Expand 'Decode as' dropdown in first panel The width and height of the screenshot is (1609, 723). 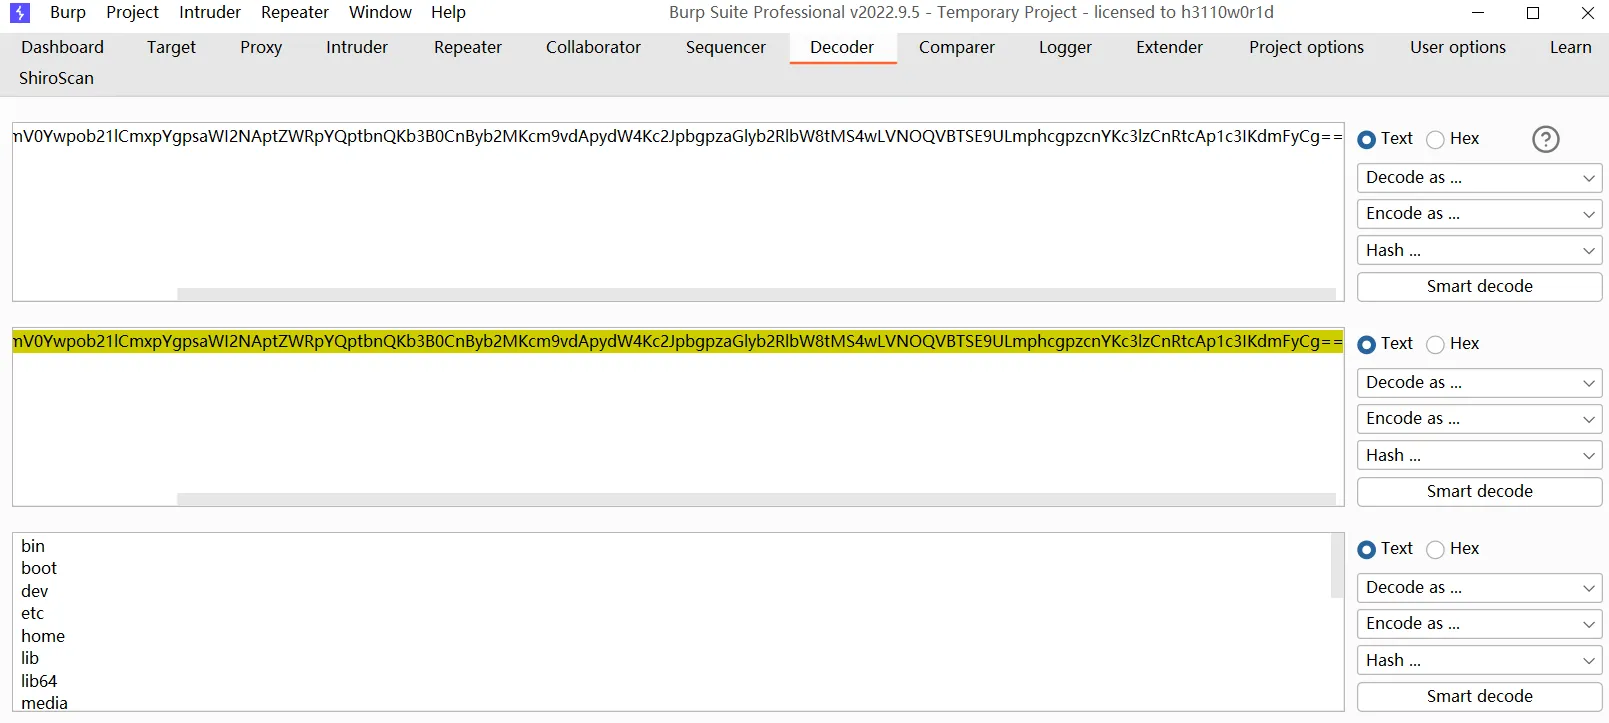pyautogui.click(x=1479, y=178)
